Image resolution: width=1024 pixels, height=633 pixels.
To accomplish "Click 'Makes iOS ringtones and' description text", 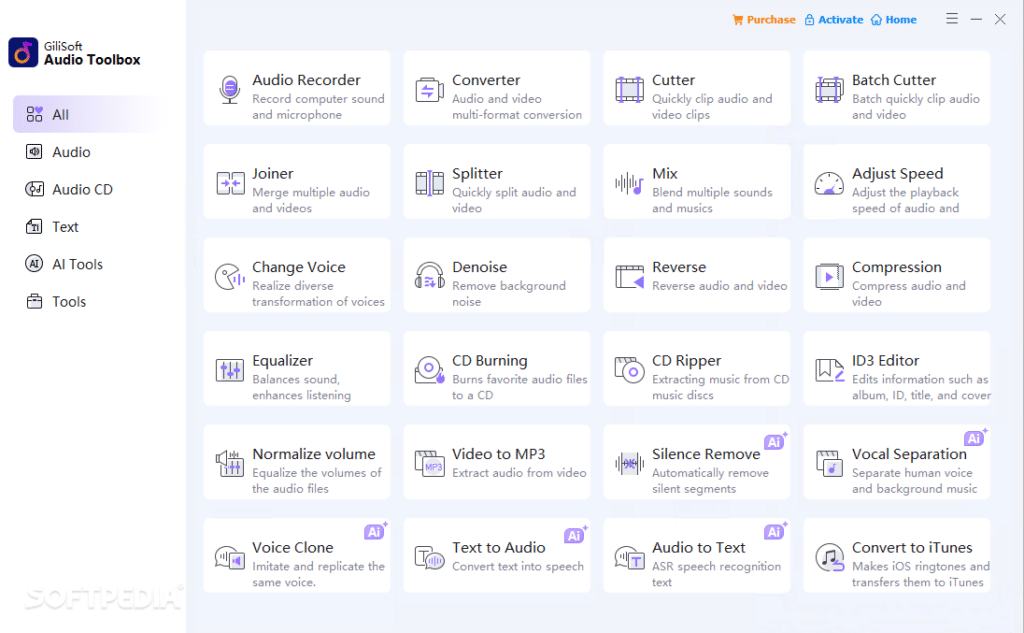I will [920, 566].
